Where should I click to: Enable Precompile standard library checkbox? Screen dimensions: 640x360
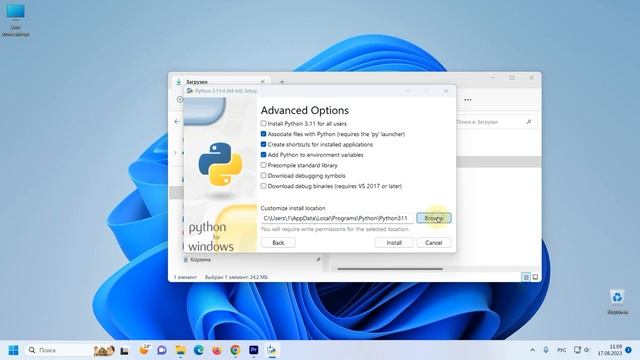click(x=263, y=165)
